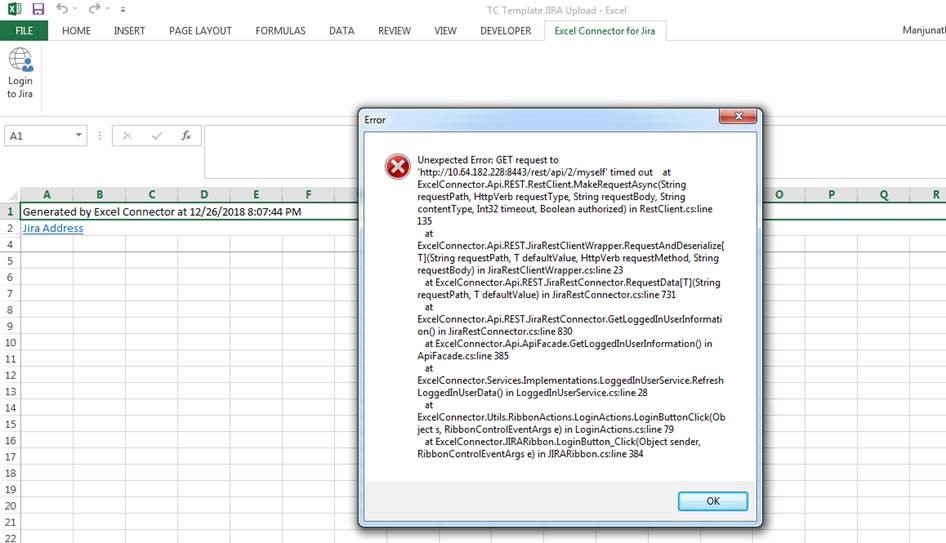Select column A header
The width and height of the screenshot is (946, 543).
point(46,194)
